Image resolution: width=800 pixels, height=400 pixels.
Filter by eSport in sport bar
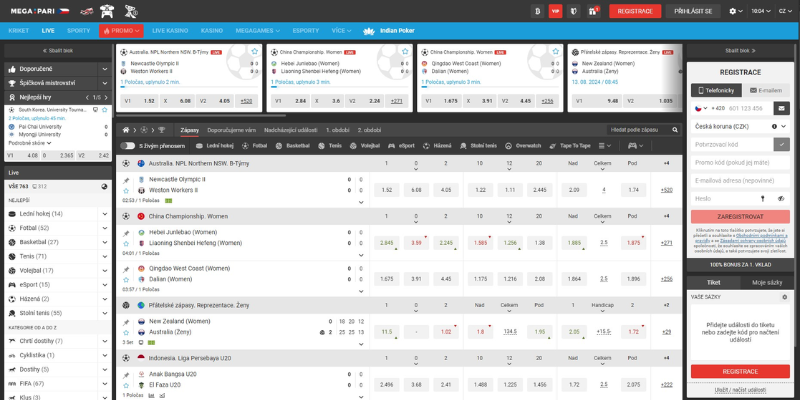click(401, 146)
